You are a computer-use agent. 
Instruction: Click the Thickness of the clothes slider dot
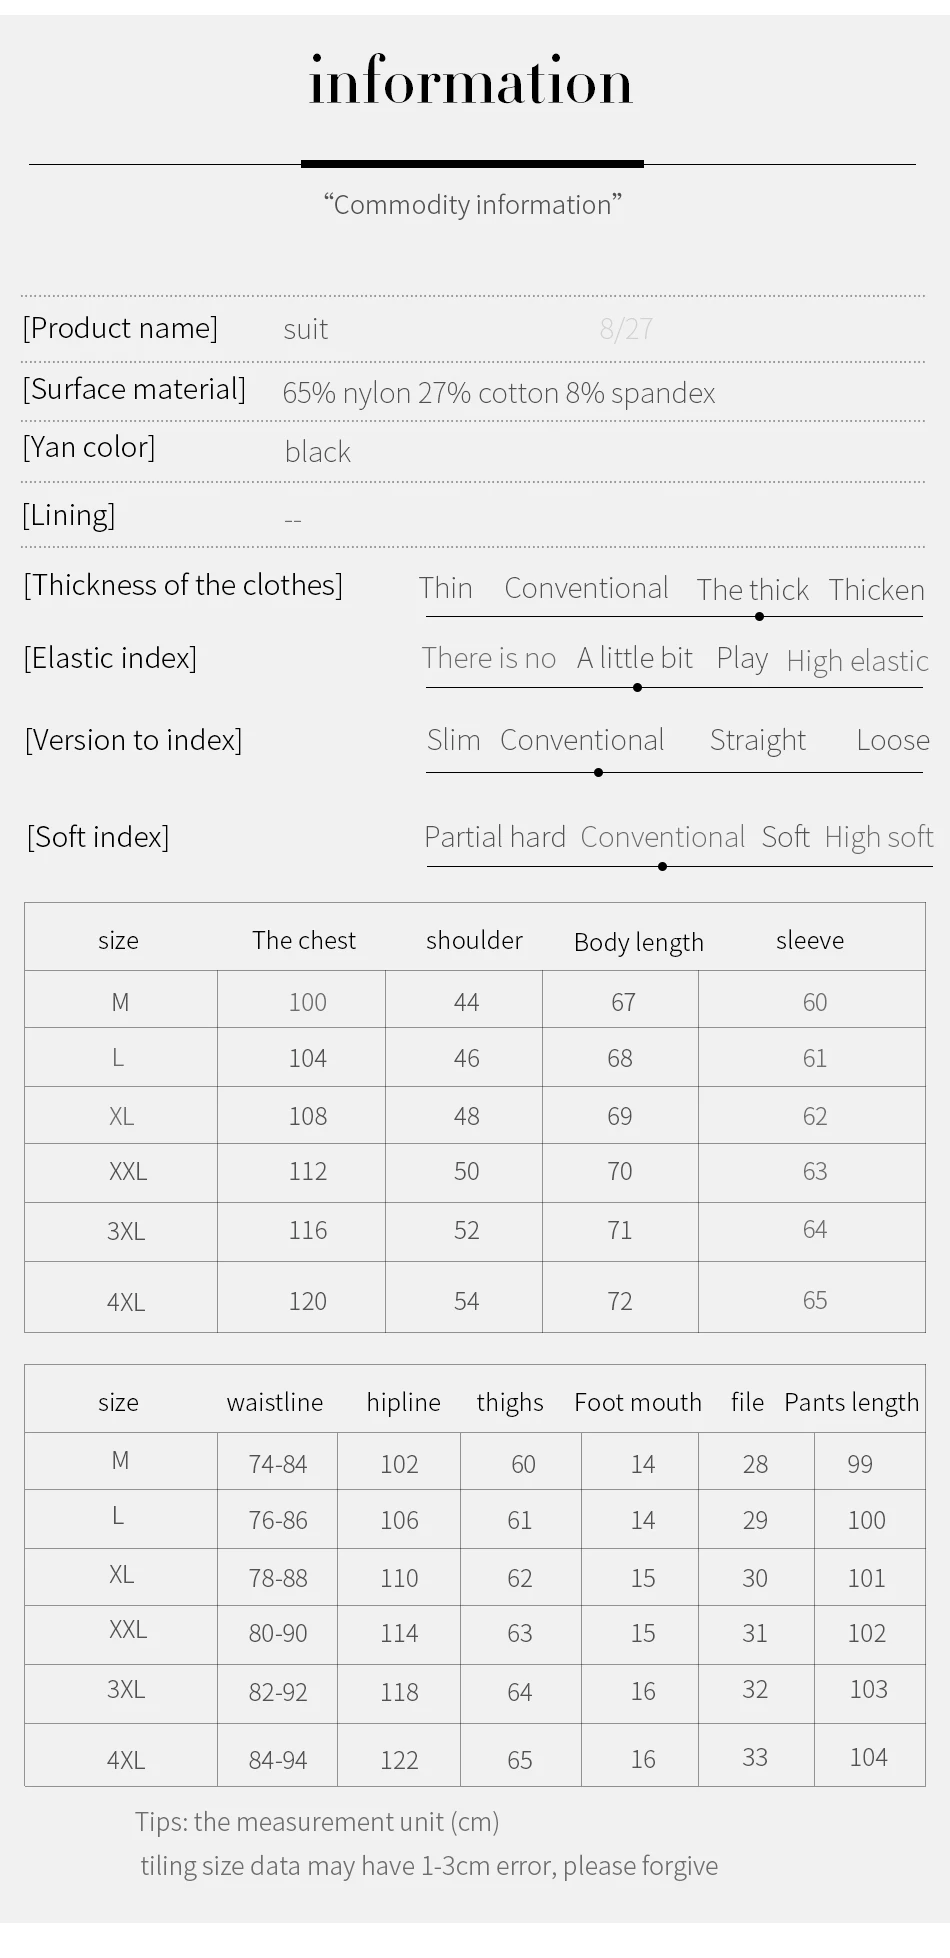[x=760, y=616]
